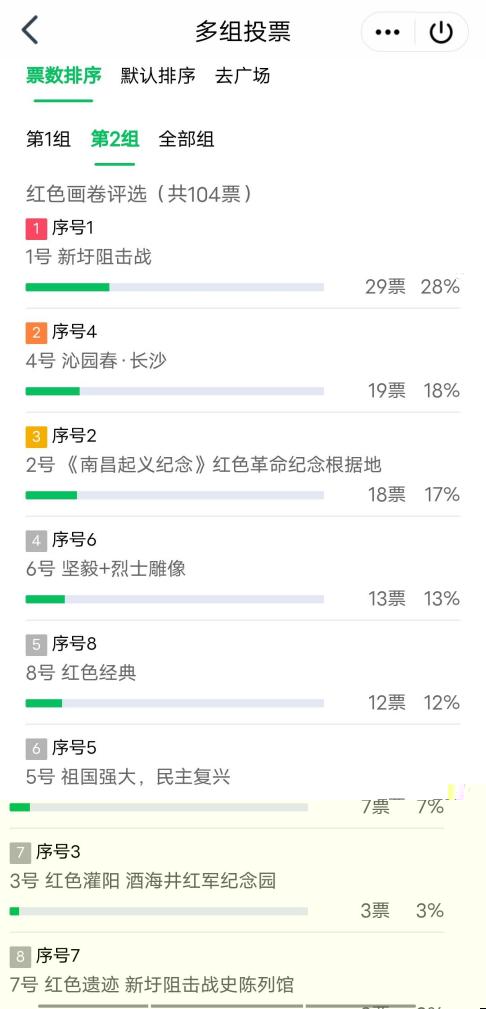Tap the gray rank 6 badge
This screenshot has height=1009, width=486.
click(x=36, y=748)
